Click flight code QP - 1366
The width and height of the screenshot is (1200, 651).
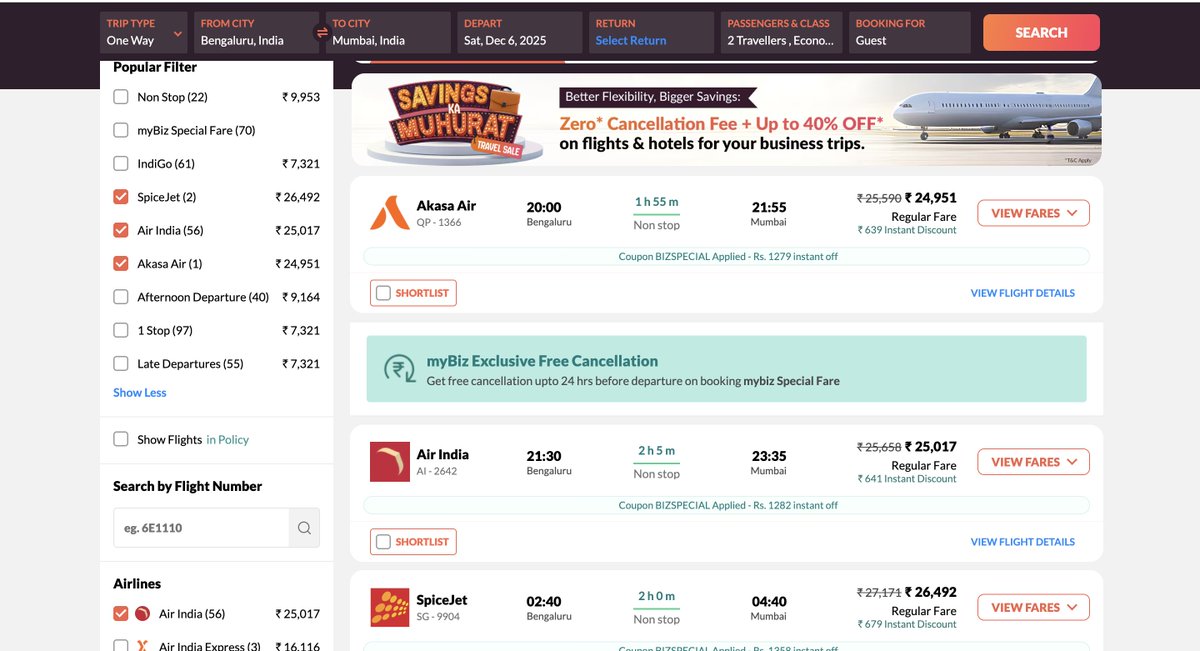coord(439,222)
